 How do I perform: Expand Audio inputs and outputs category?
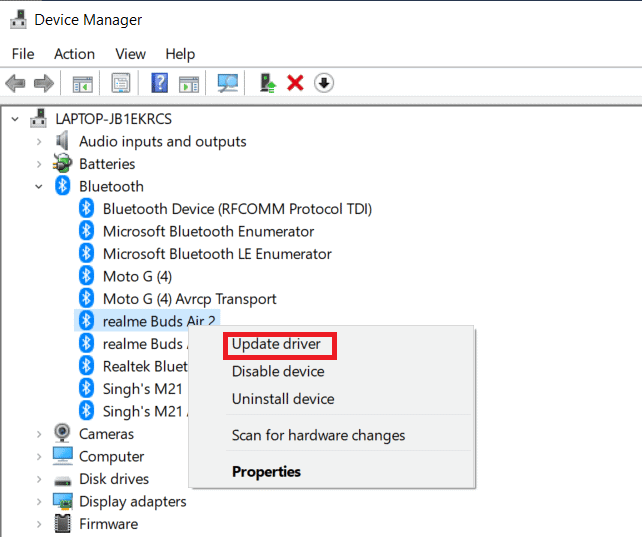pyautogui.click(x=39, y=142)
